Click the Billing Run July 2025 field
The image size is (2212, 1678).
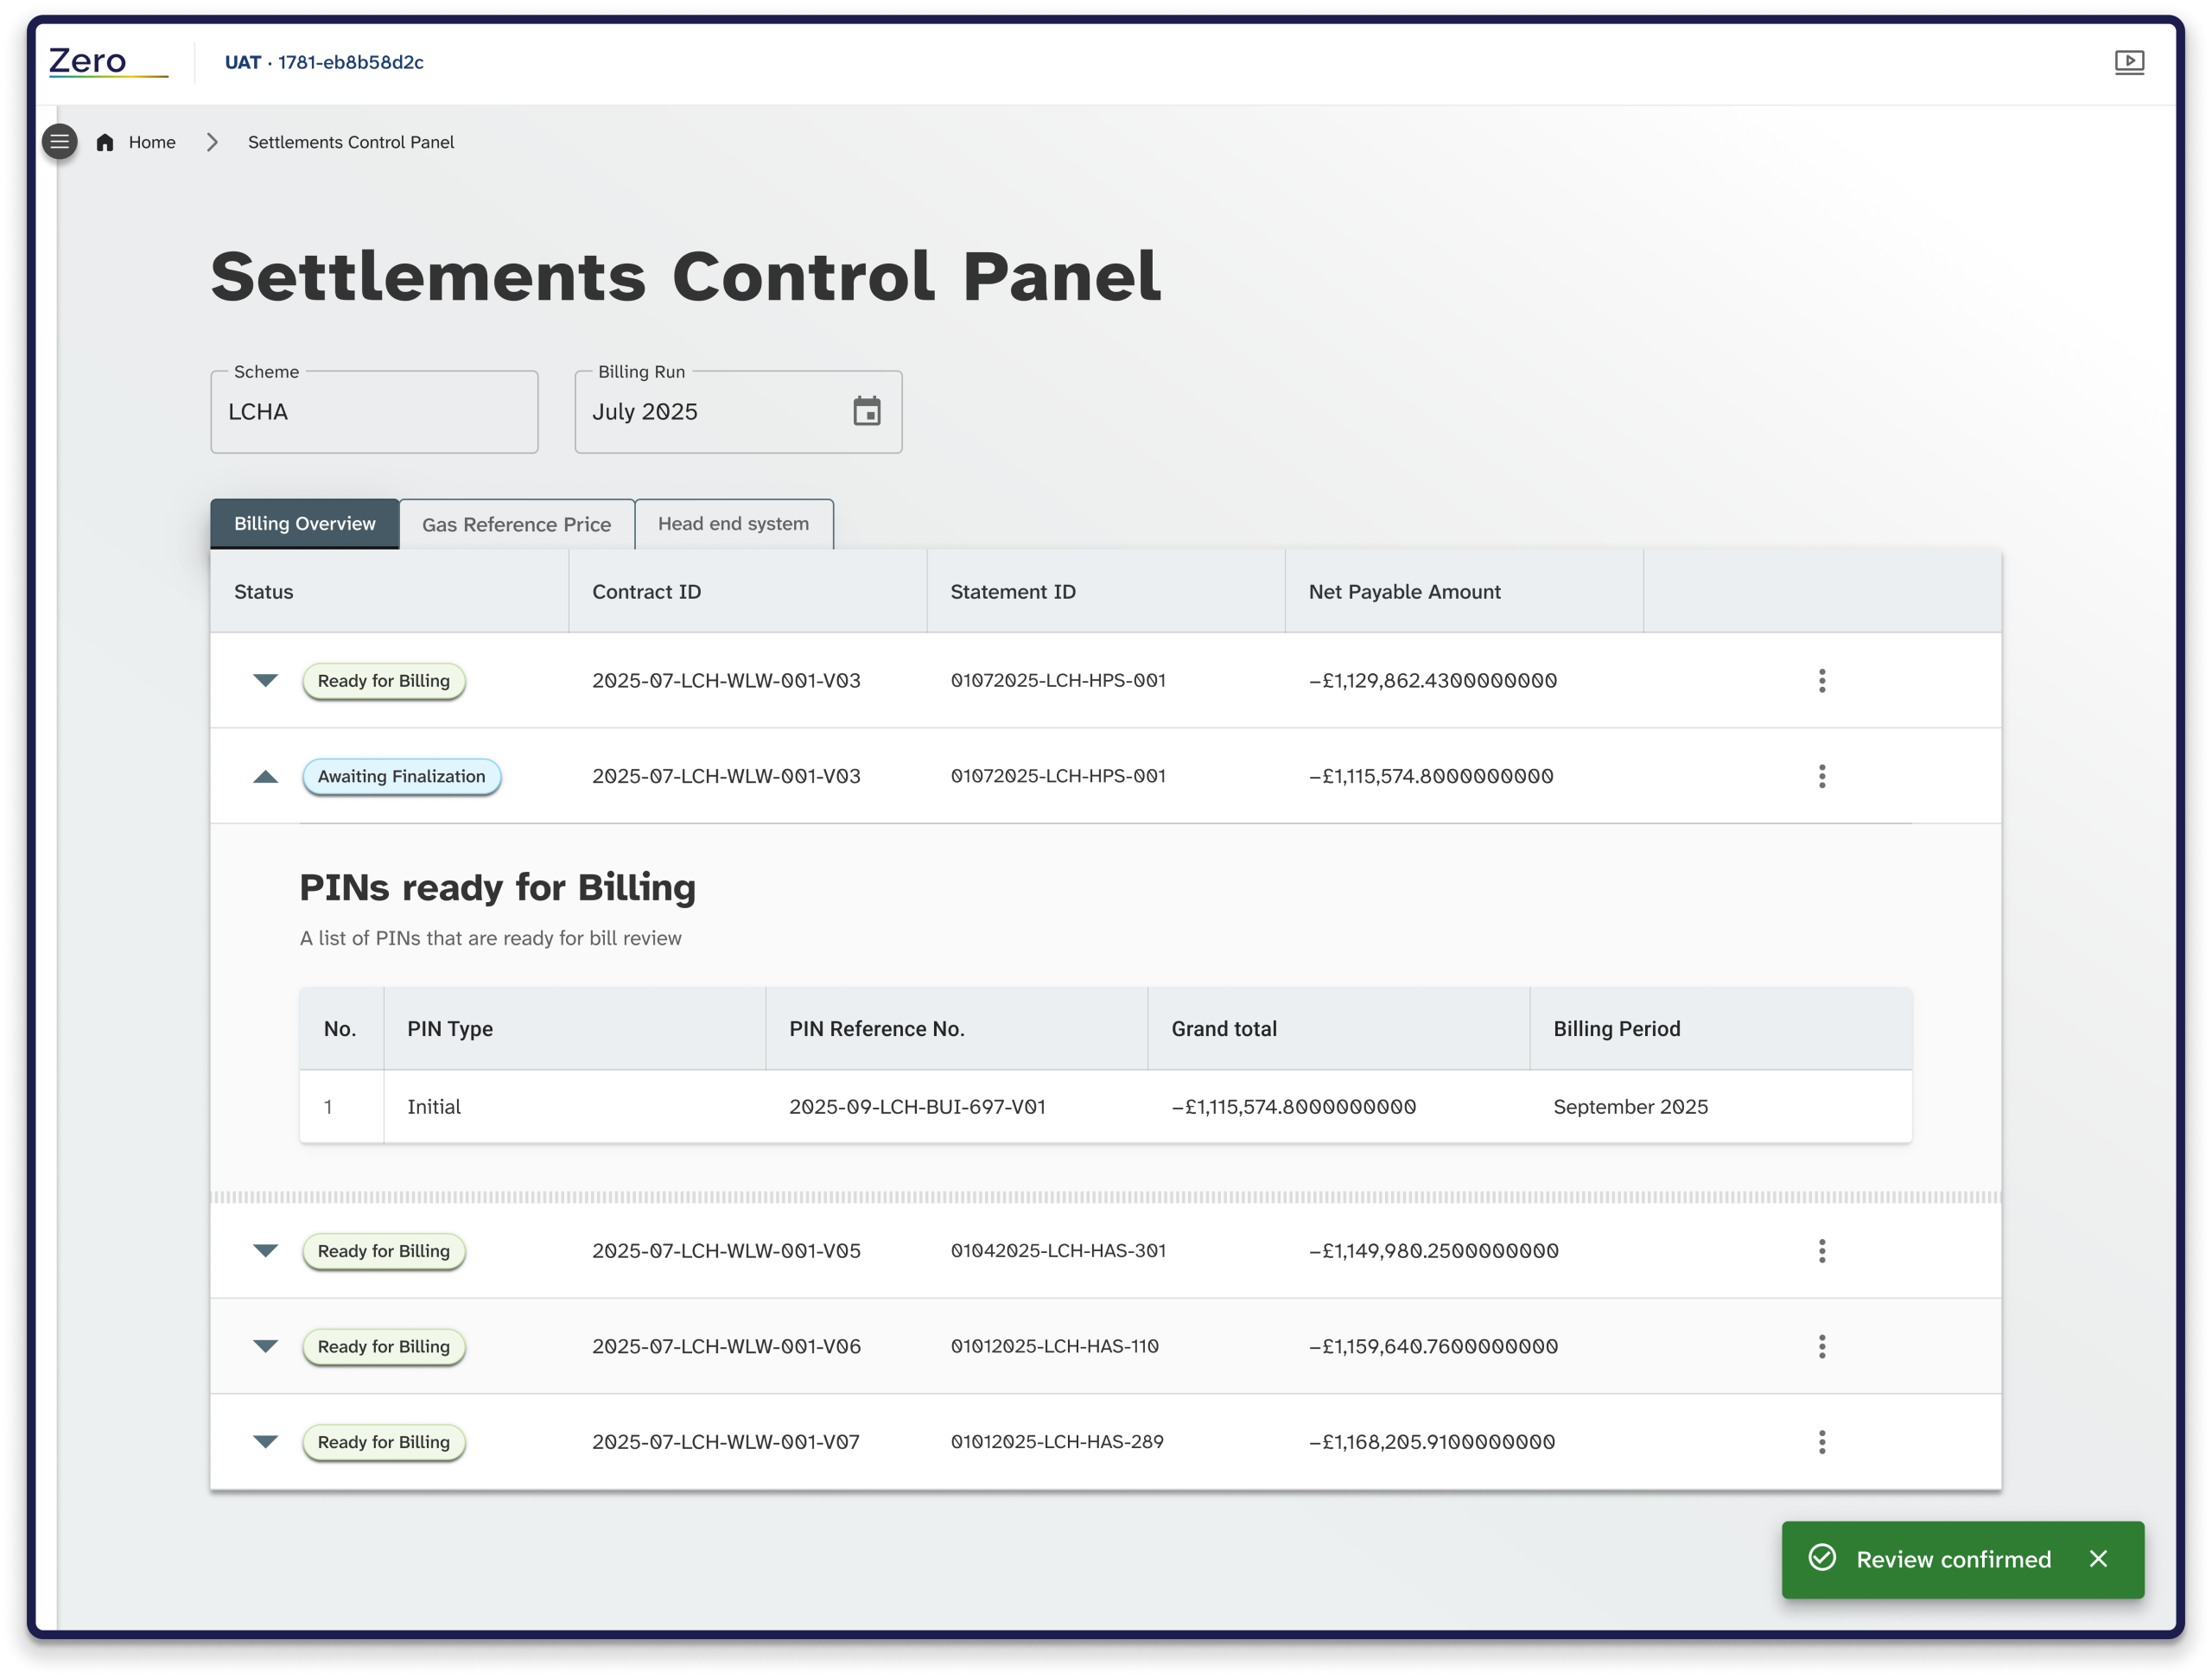point(738,412)
